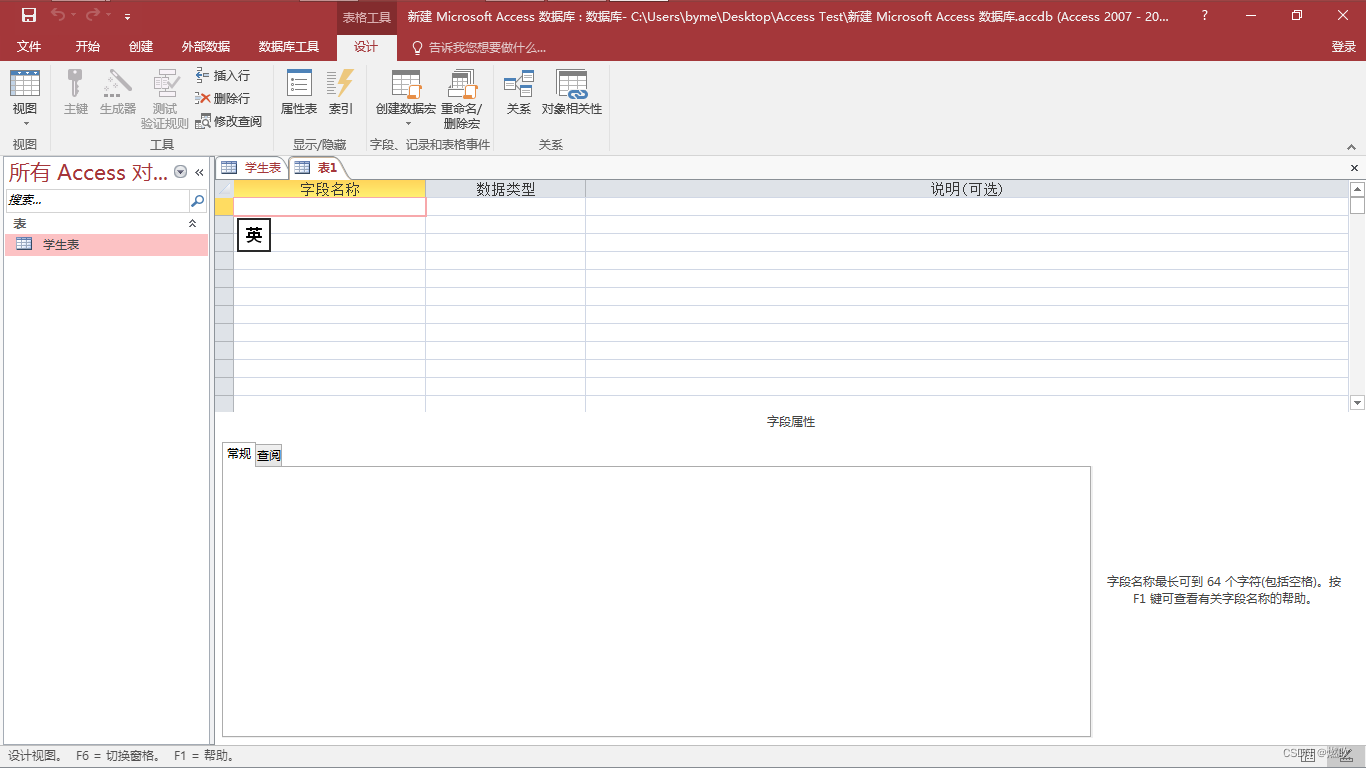Switch to the 创建 ribbon tab
Screen dimensions: 1366x768
tap(141, 47)
